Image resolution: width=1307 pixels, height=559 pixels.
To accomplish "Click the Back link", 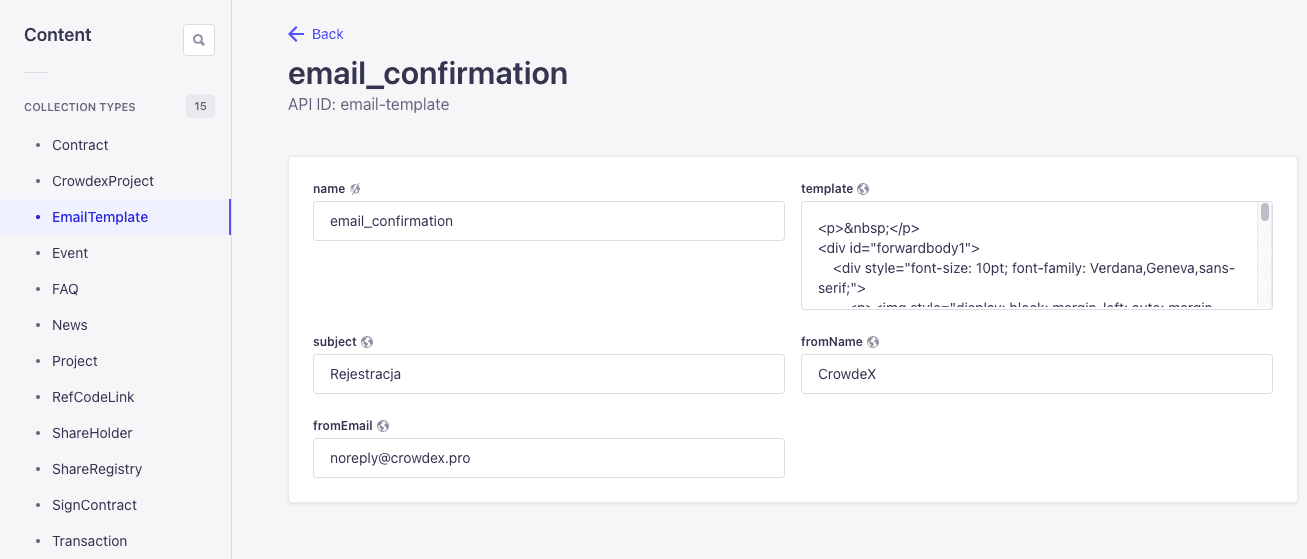I will point(327,34).
